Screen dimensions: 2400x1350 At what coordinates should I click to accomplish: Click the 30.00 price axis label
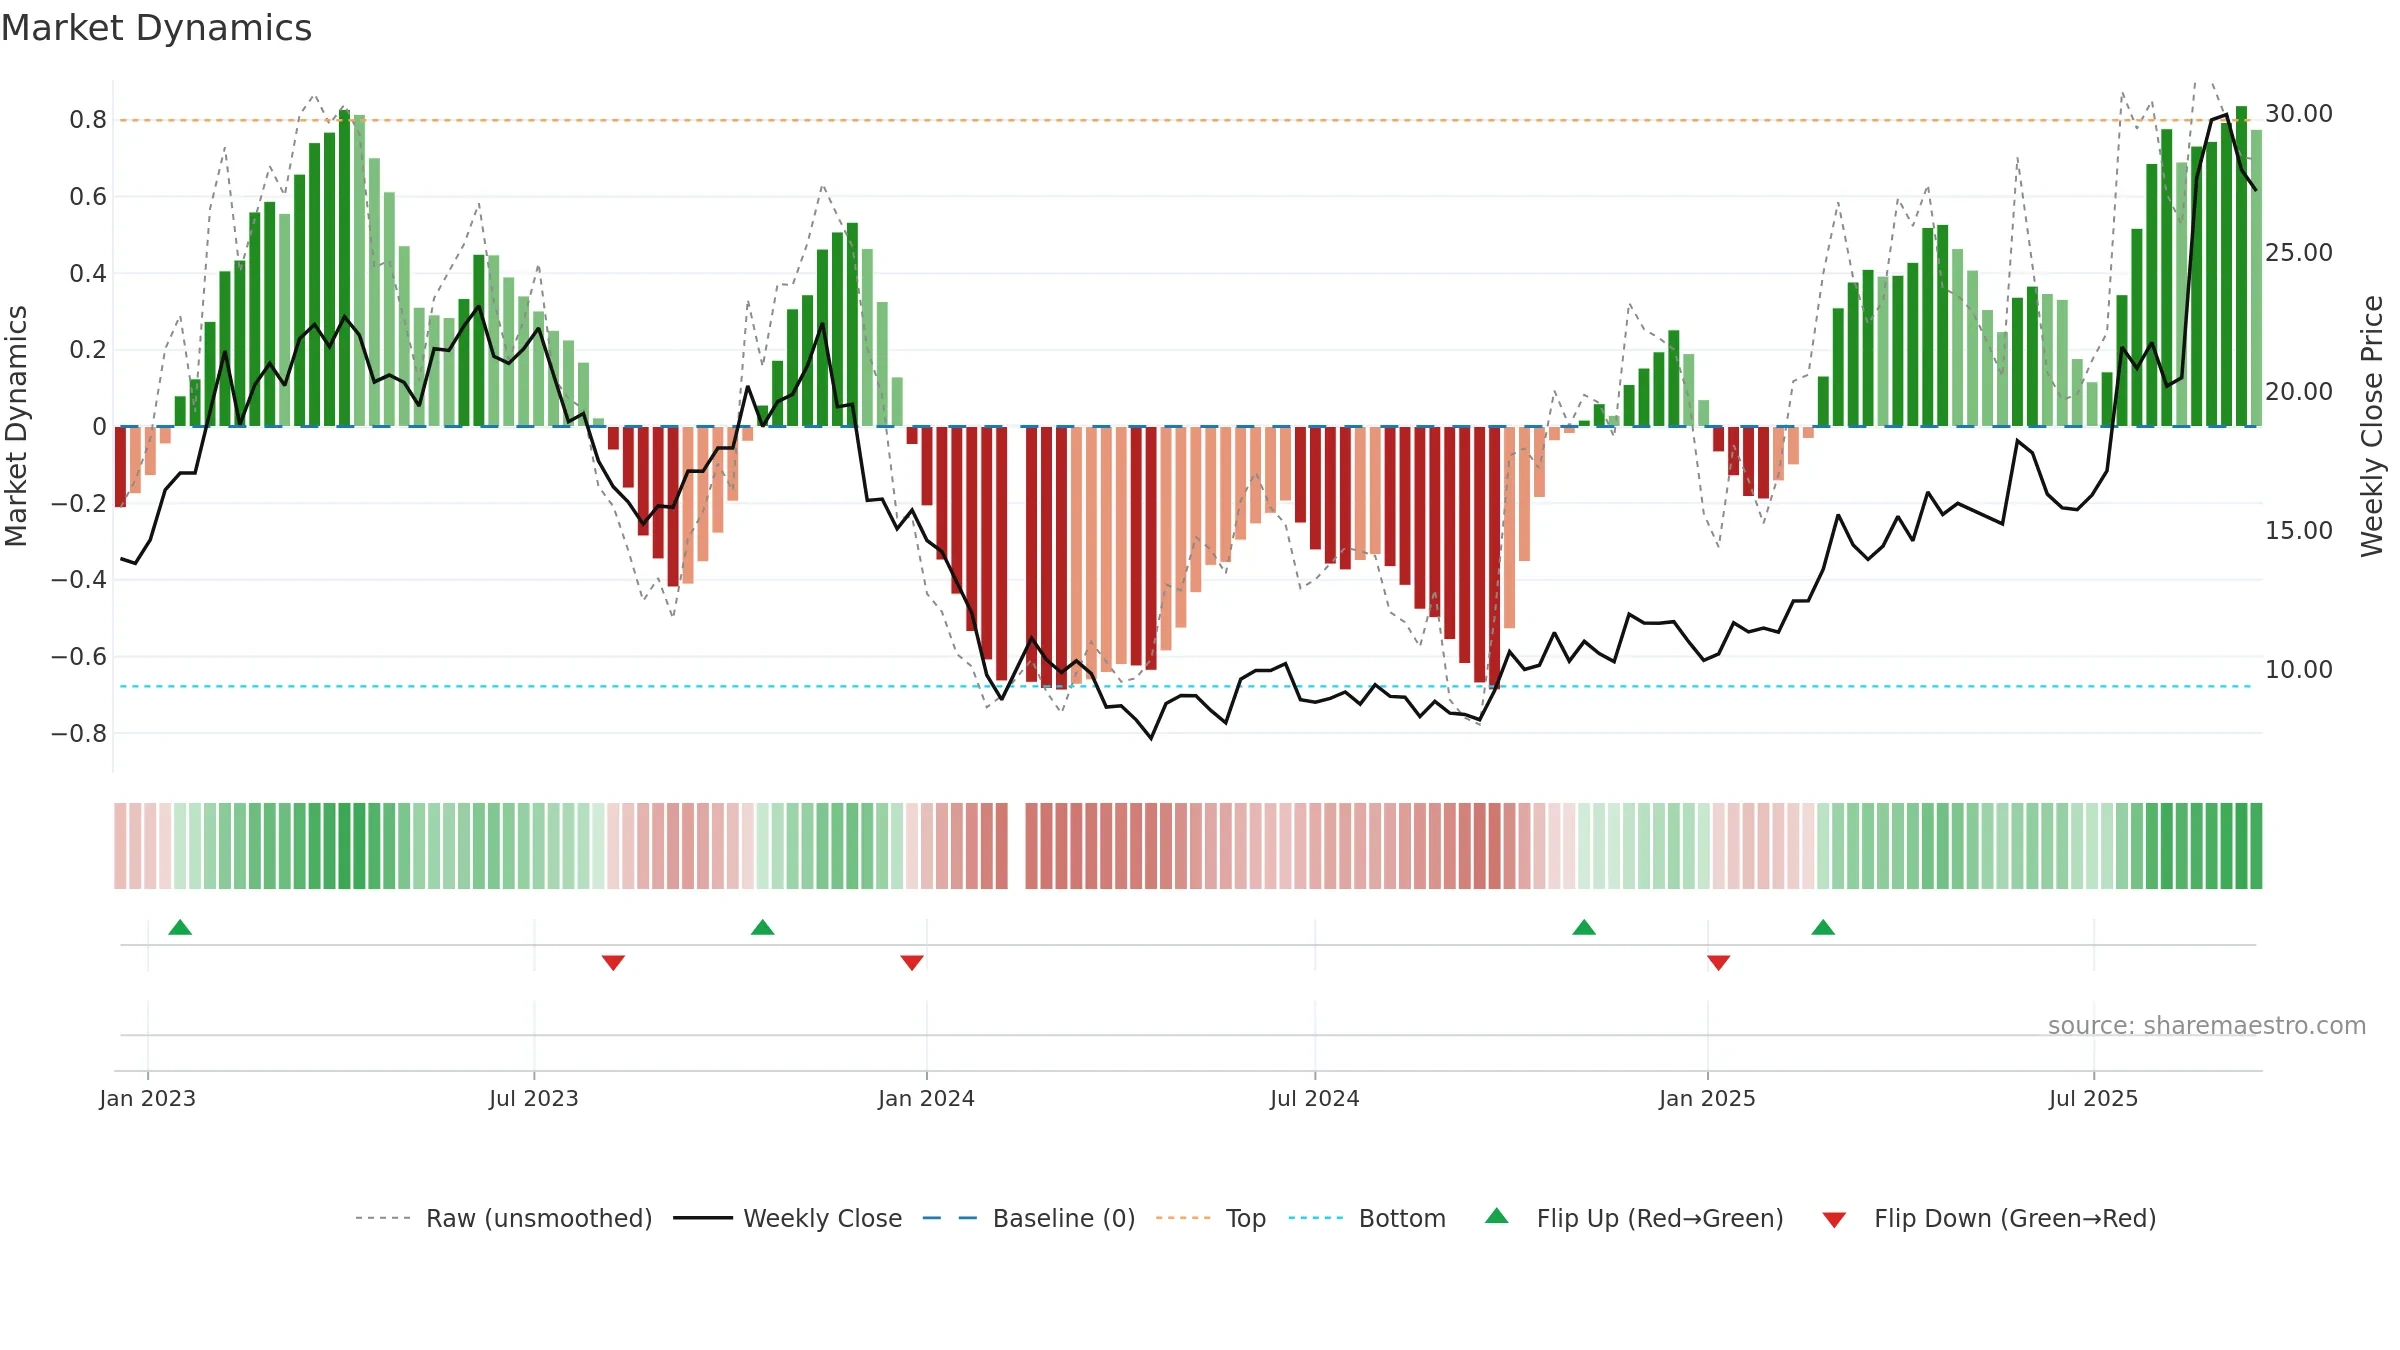[x=2299, y=113]
